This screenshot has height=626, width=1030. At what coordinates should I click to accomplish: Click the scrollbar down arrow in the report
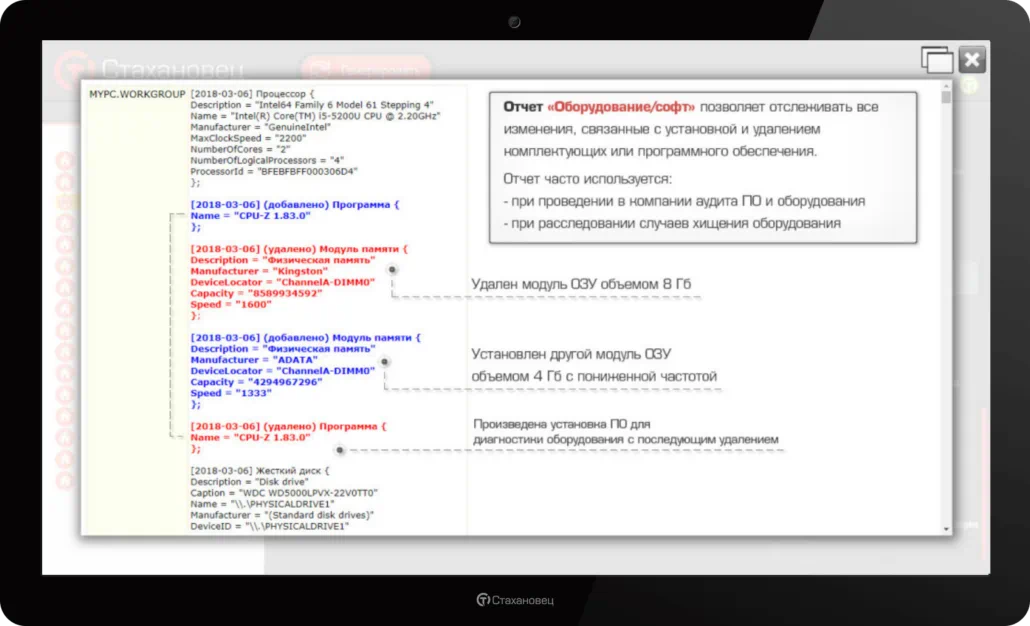(x=946, y=527)
